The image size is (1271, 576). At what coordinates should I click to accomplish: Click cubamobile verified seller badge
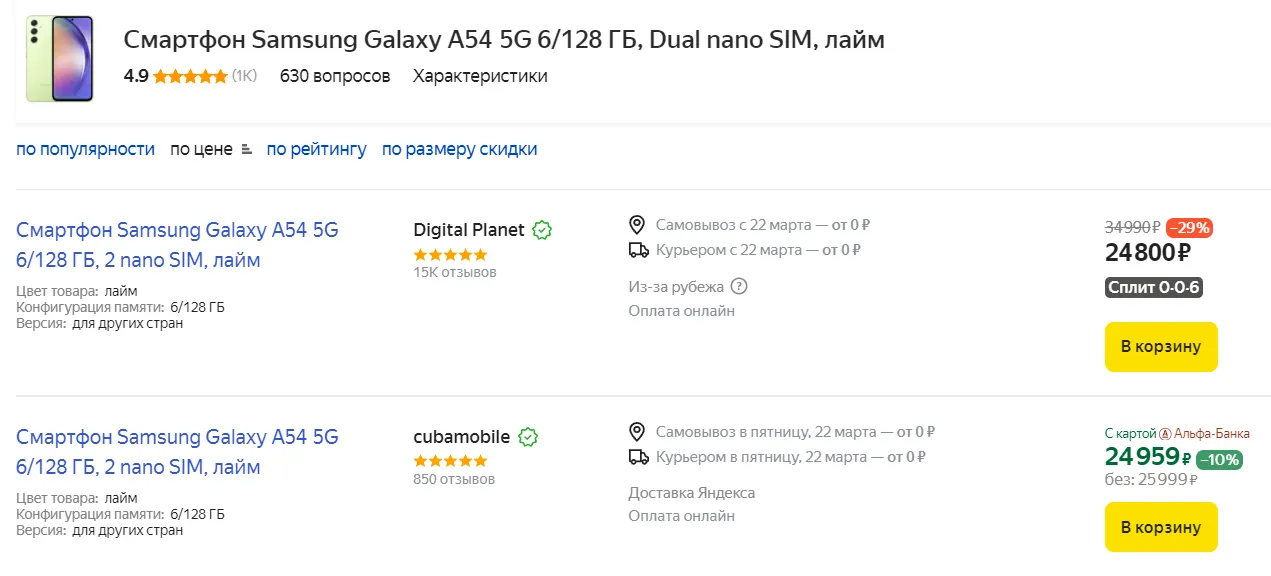point(528,437)
